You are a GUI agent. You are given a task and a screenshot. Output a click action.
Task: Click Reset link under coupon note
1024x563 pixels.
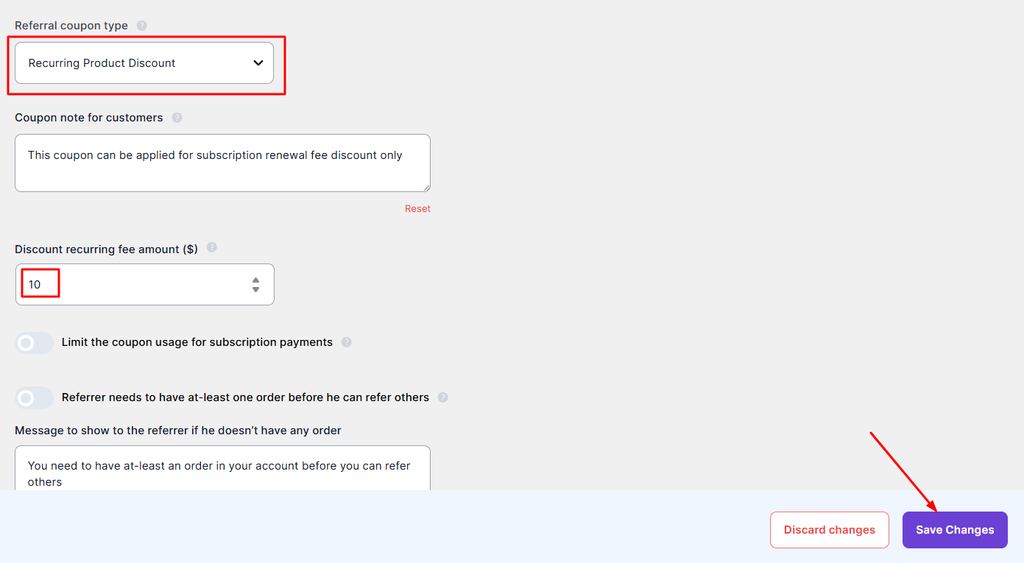[x=417, y=208]
